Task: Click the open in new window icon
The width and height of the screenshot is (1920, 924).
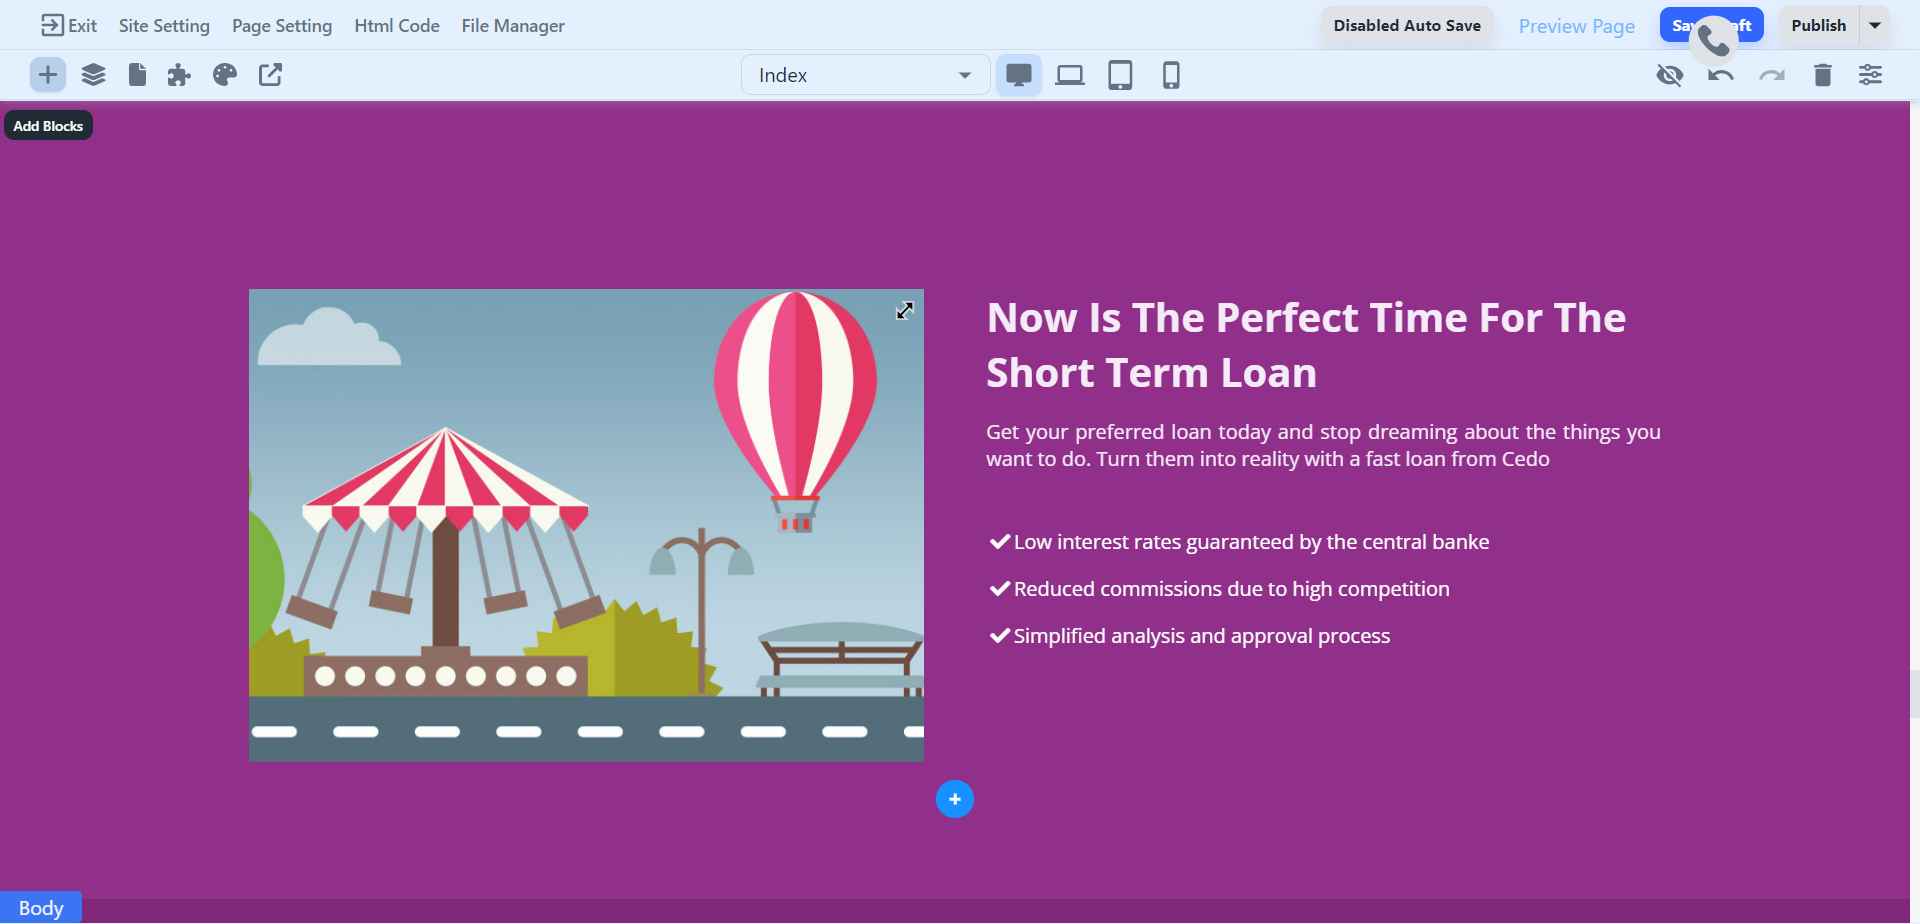Action: pyautogui.click(x=270, y=75)
